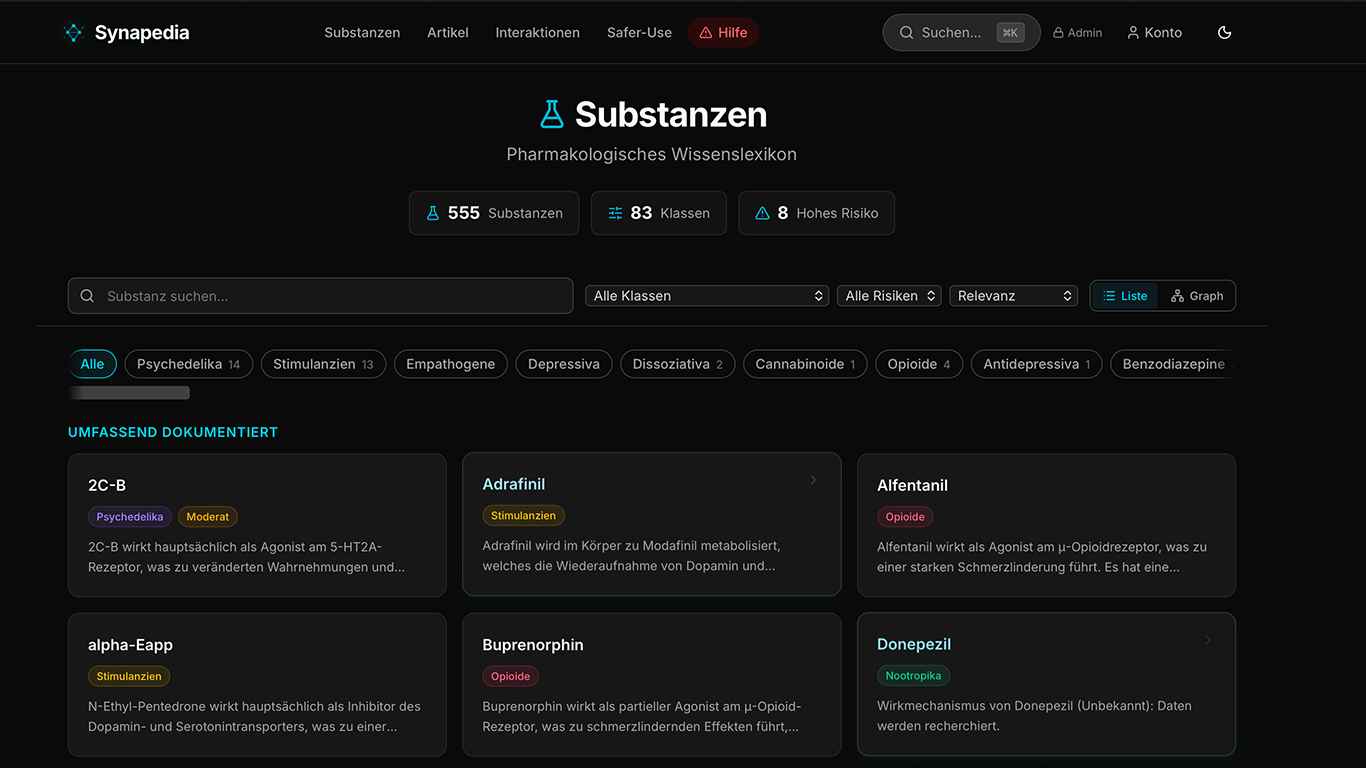The width and height of the screenshot is (1366, 768).
Task: Open the Konto link
Action: pyautogui.click(x=1154, y=32)
